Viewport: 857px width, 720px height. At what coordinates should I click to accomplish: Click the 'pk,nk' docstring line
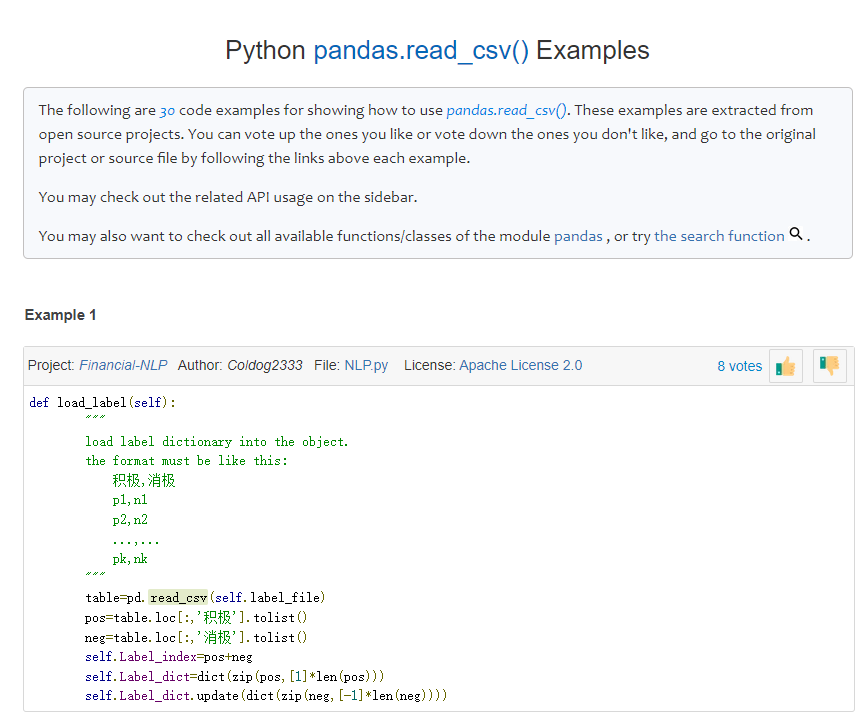coord(130,559)
